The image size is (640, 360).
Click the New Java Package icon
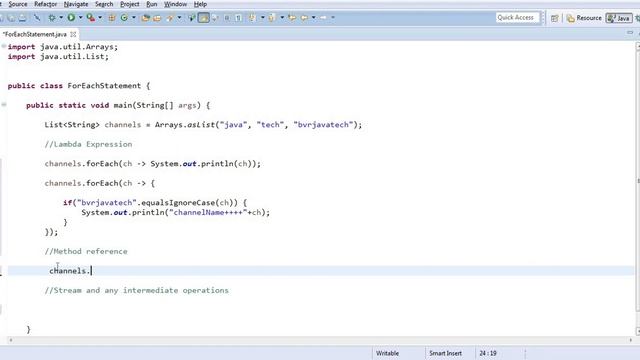[111, 18]
